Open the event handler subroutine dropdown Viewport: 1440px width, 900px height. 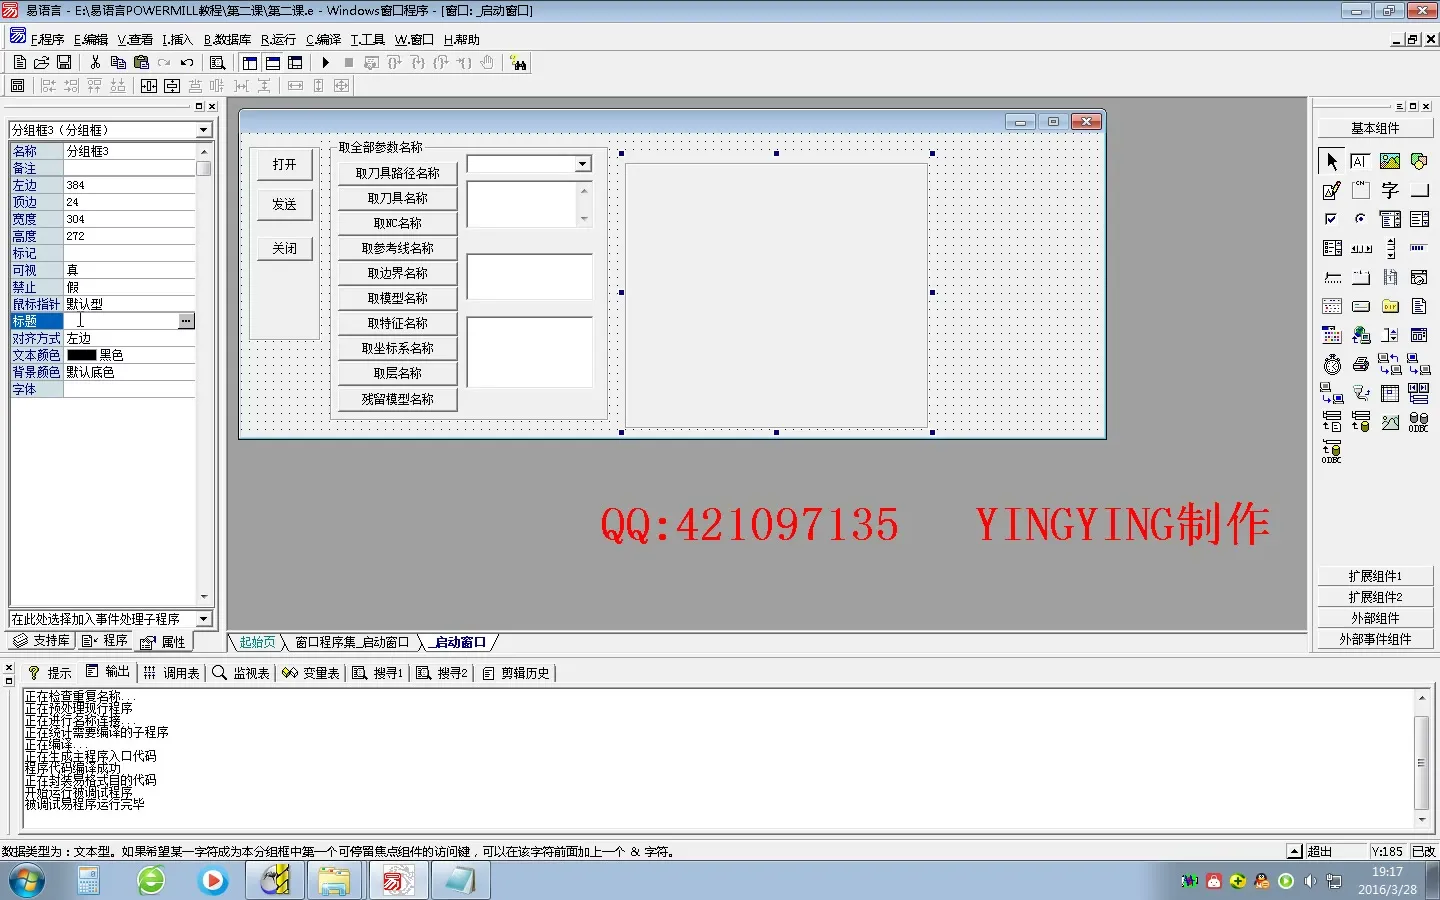(x=203, y=619)
